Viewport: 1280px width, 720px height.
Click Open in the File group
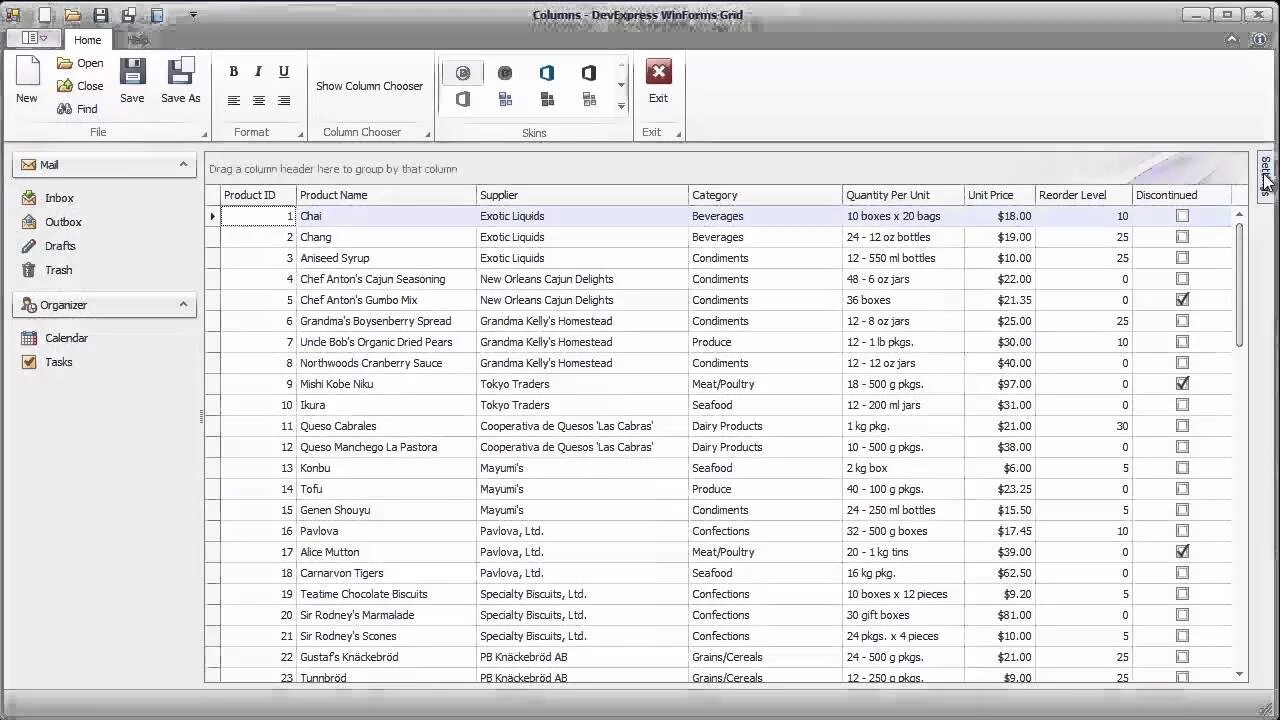80,63
